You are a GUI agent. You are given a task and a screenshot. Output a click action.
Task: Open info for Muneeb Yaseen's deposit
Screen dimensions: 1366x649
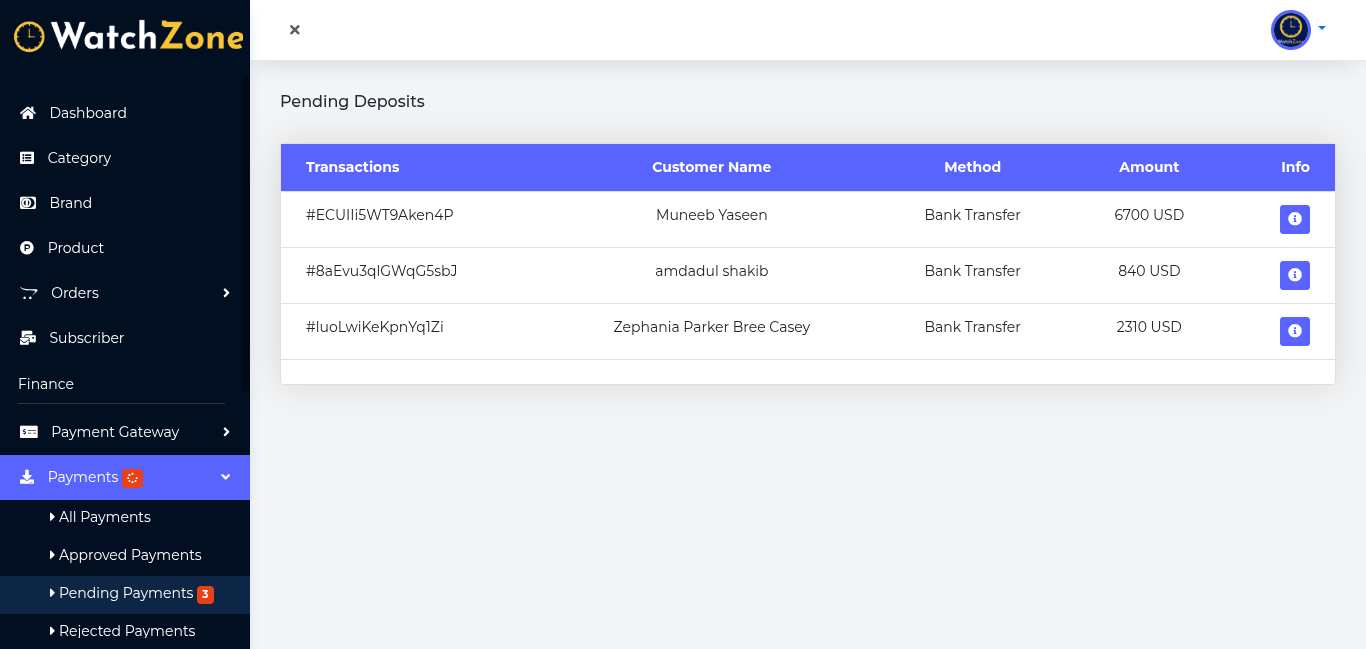tap(1294, 219)
